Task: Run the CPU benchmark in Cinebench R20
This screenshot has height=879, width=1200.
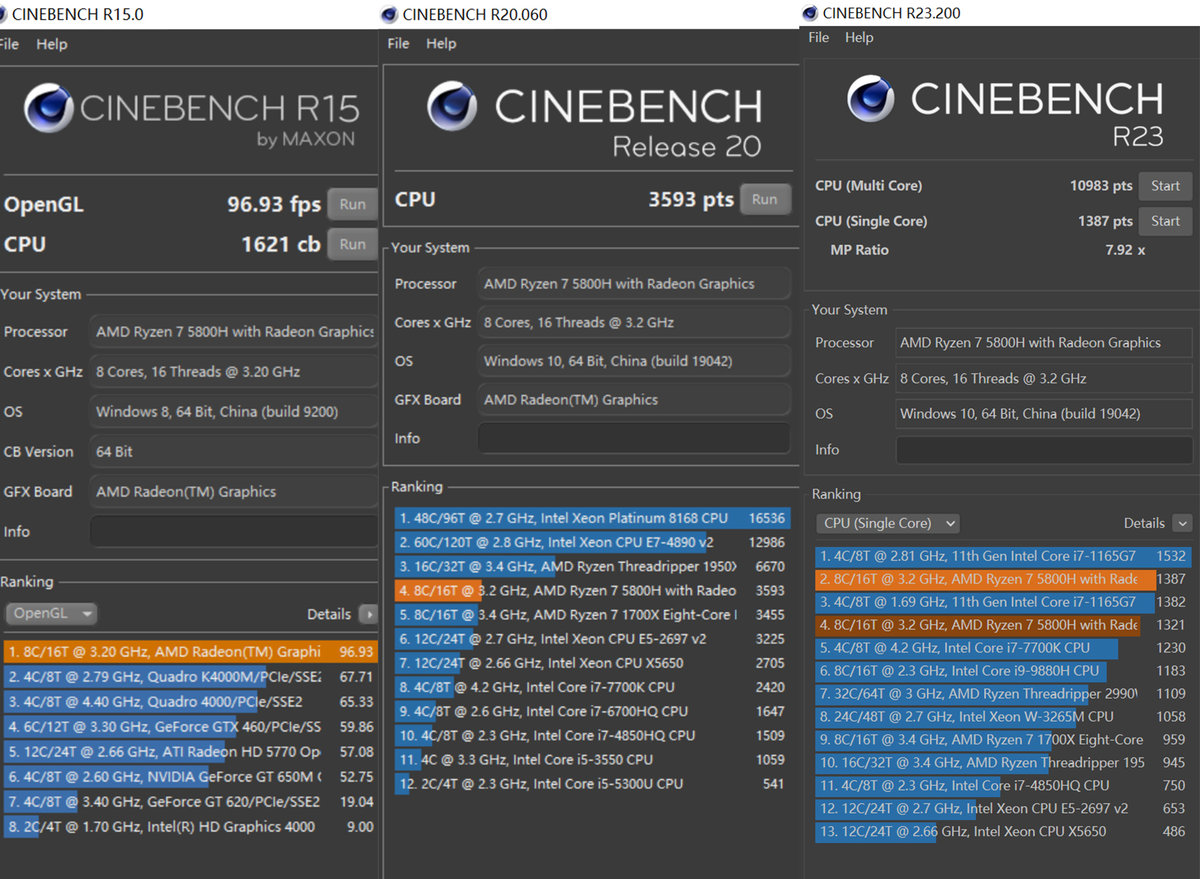Action: pos(764,199)
